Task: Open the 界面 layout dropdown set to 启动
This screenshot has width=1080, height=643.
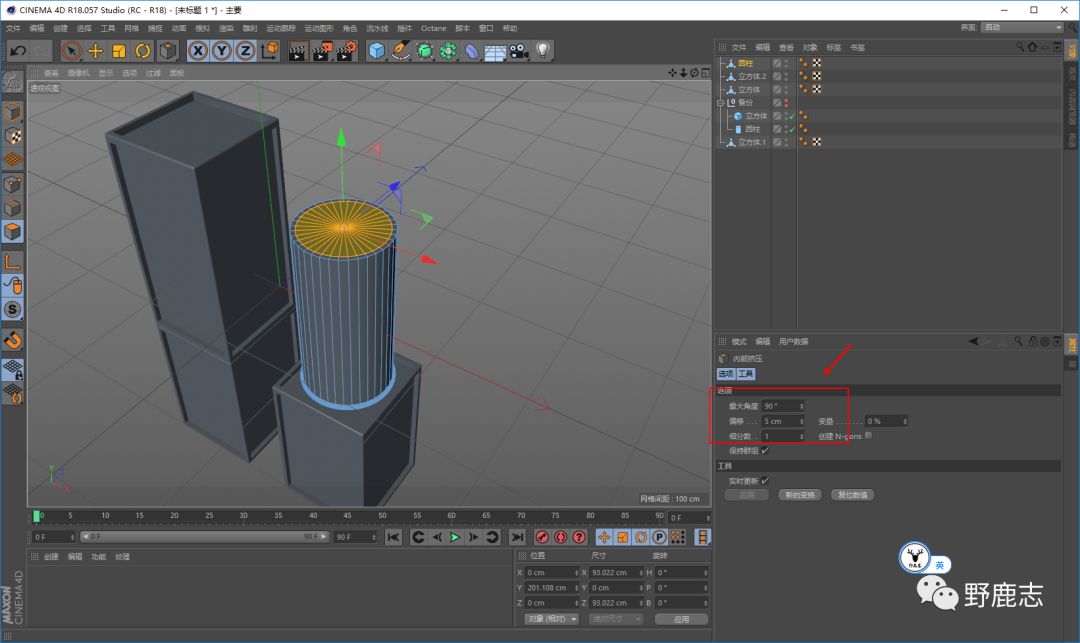Action: (x=1021, y=27)
